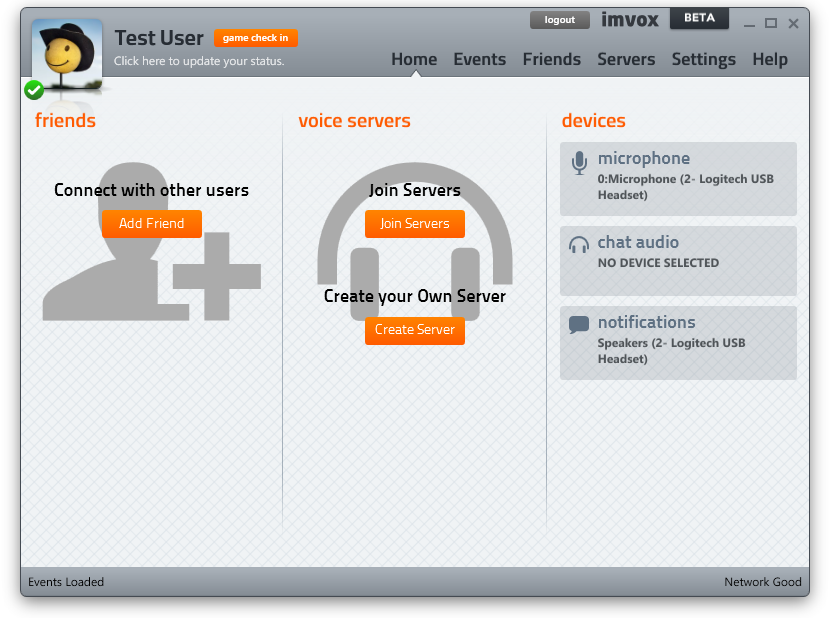829x618 pixels.
Task: Go to the Settings tab
Action: coord(703,59)
